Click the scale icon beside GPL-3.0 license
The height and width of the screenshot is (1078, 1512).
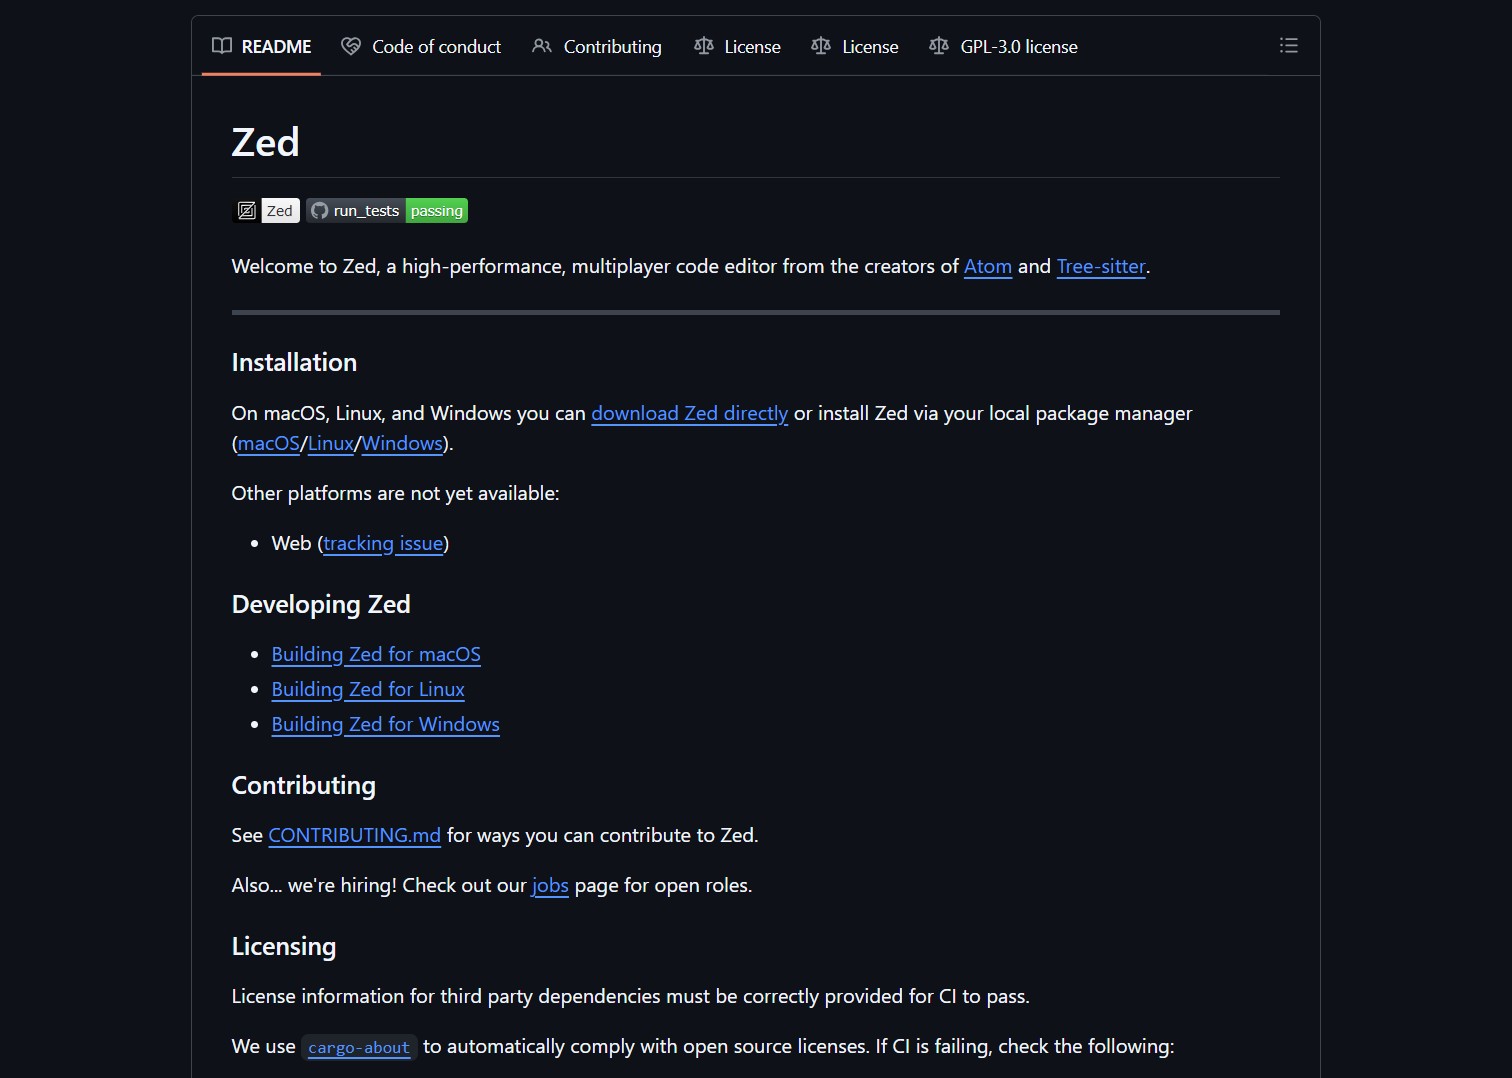click(939, 46)
